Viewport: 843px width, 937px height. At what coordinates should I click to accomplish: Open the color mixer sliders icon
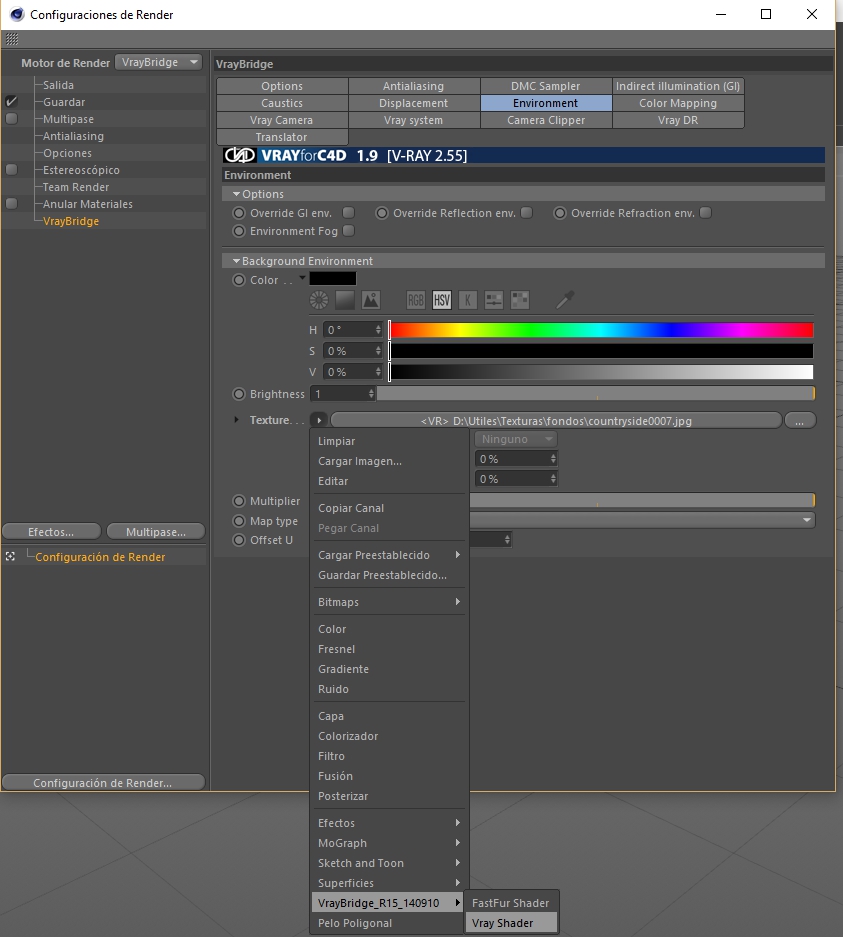[x=493, y=300]
